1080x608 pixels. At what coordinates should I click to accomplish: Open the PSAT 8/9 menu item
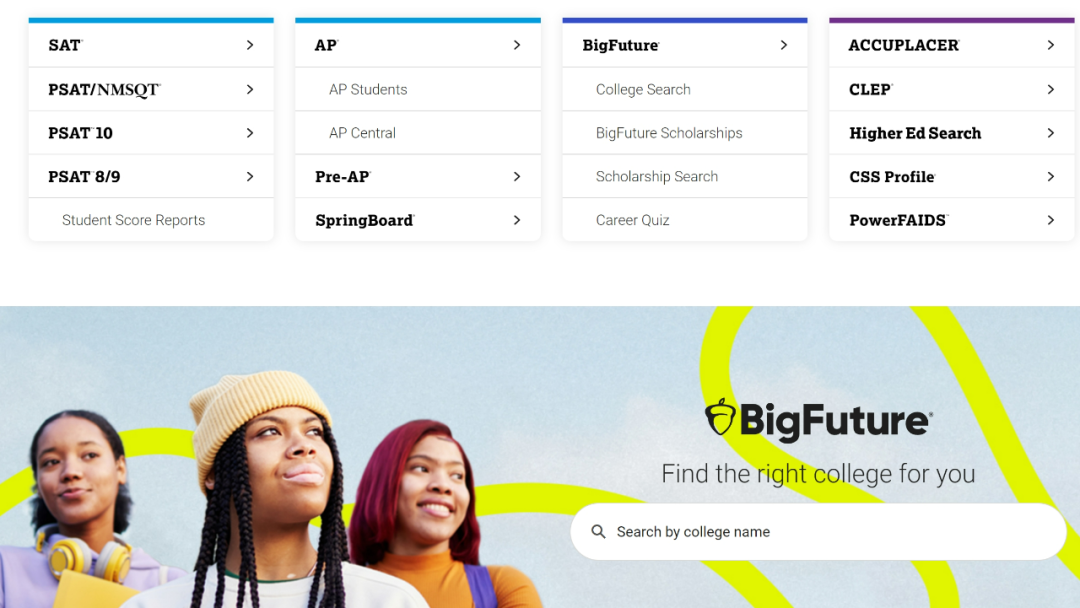pos(151,177)
